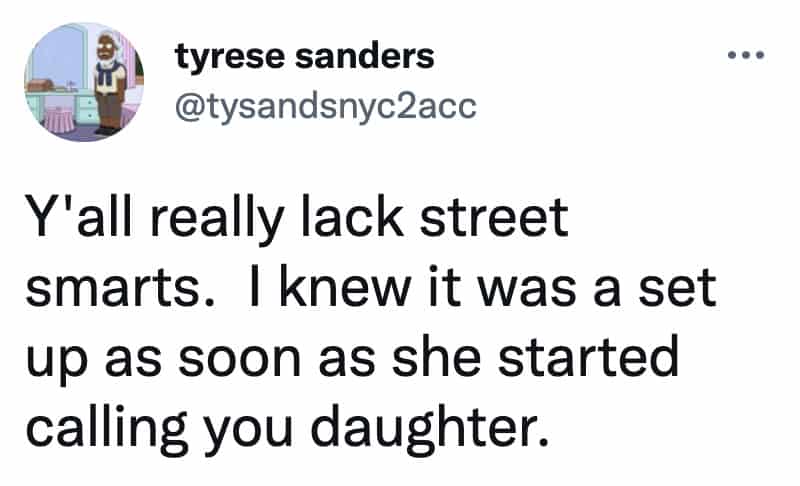Open the three-dot more options menu
This screenshot has width=800, height=486.
746,55
